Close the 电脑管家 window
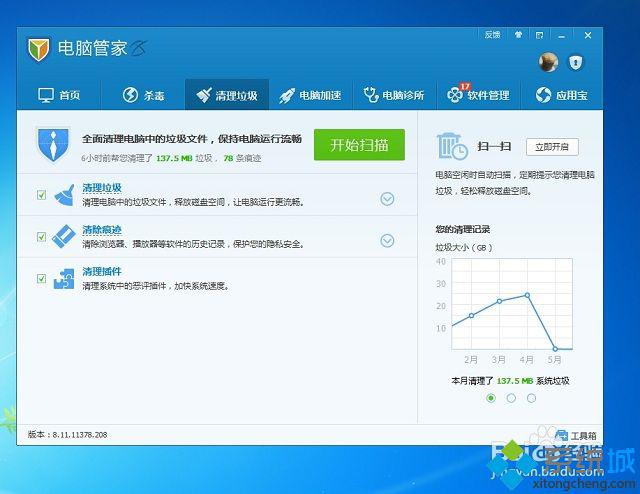 pyautogui.click(x=588, y=36)
